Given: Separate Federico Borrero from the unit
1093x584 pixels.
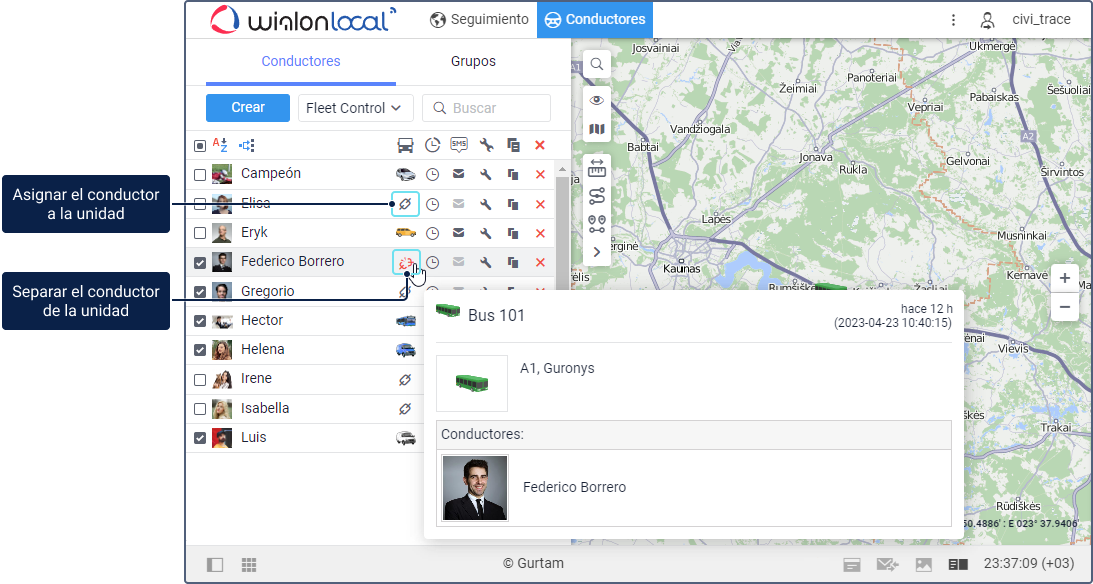Looking at the screenshot, I should 406,263.
